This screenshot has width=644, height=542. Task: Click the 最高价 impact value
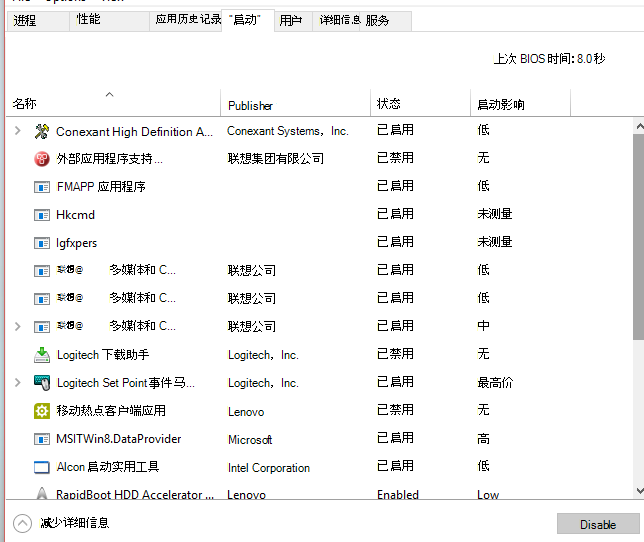coord(495,383)
